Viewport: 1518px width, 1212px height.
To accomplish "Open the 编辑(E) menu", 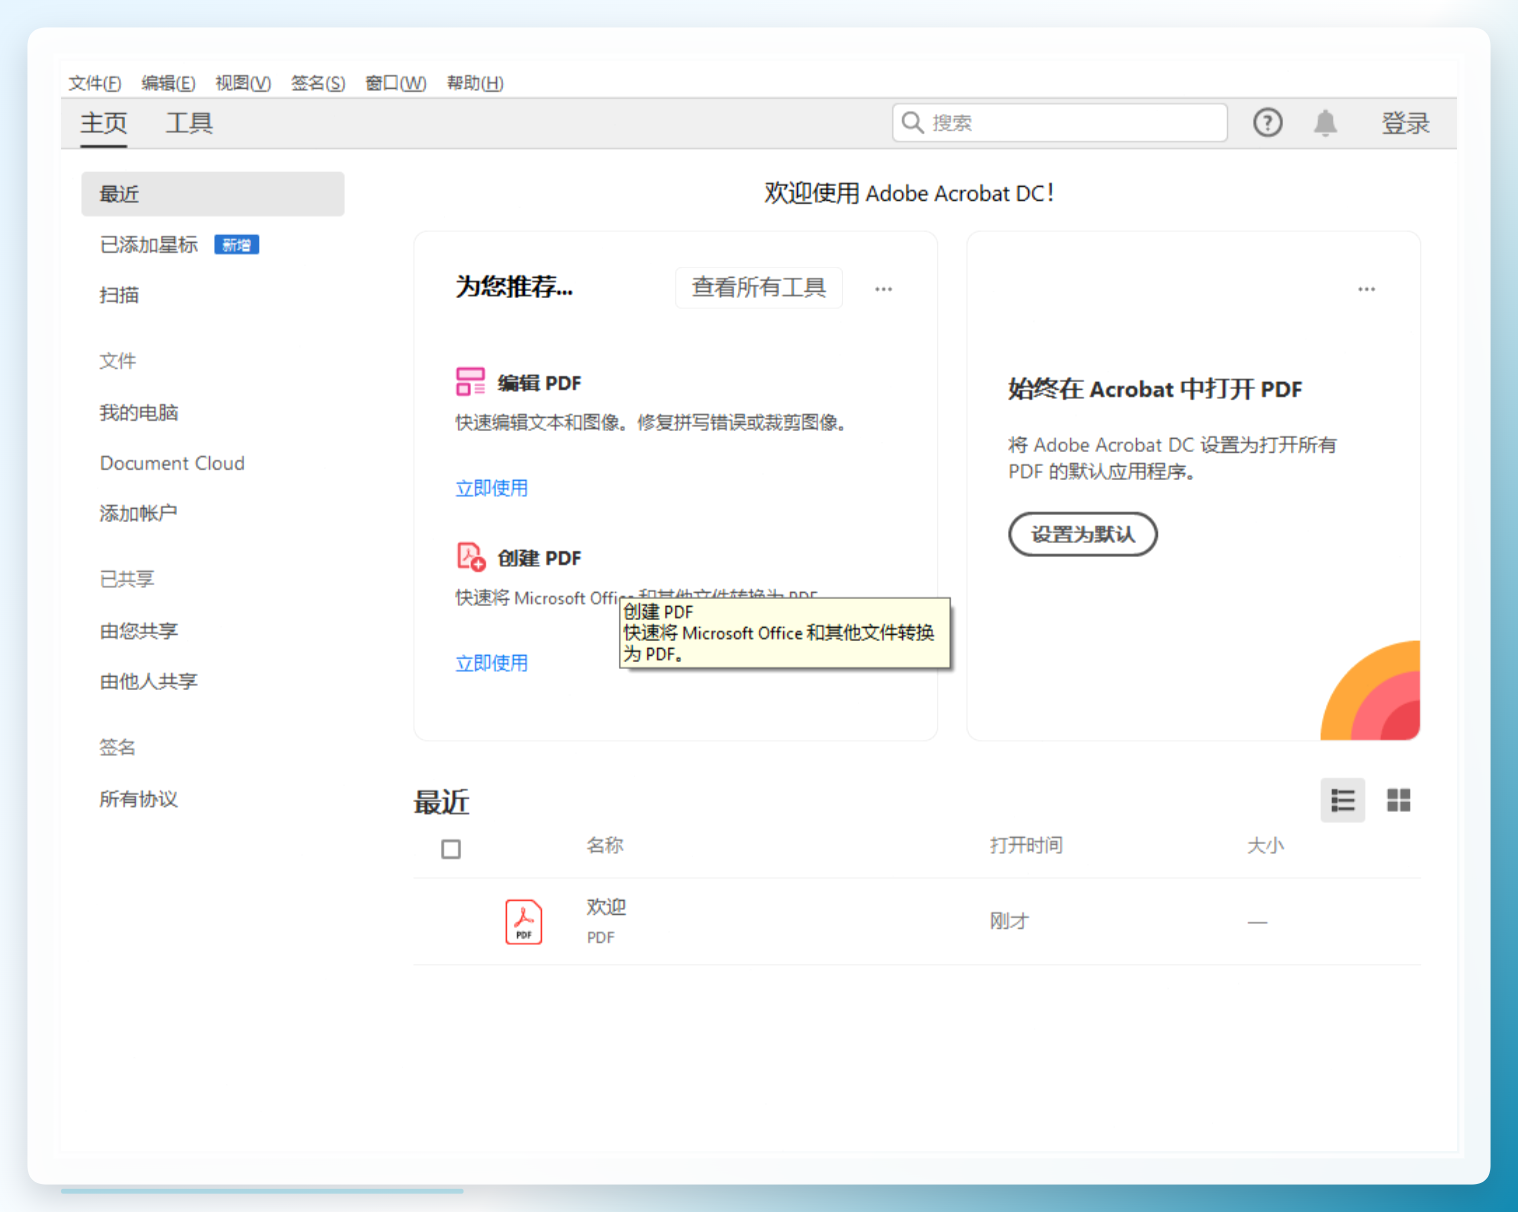I will tap(168, 83).
